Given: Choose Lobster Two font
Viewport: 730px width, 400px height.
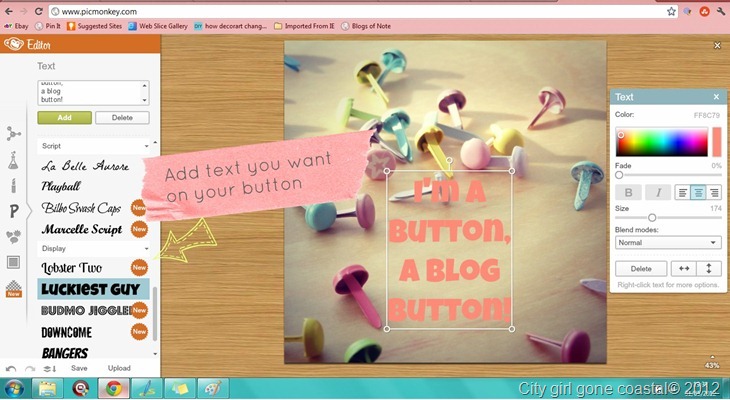Looking at the screenshot, I should (72, 268).
